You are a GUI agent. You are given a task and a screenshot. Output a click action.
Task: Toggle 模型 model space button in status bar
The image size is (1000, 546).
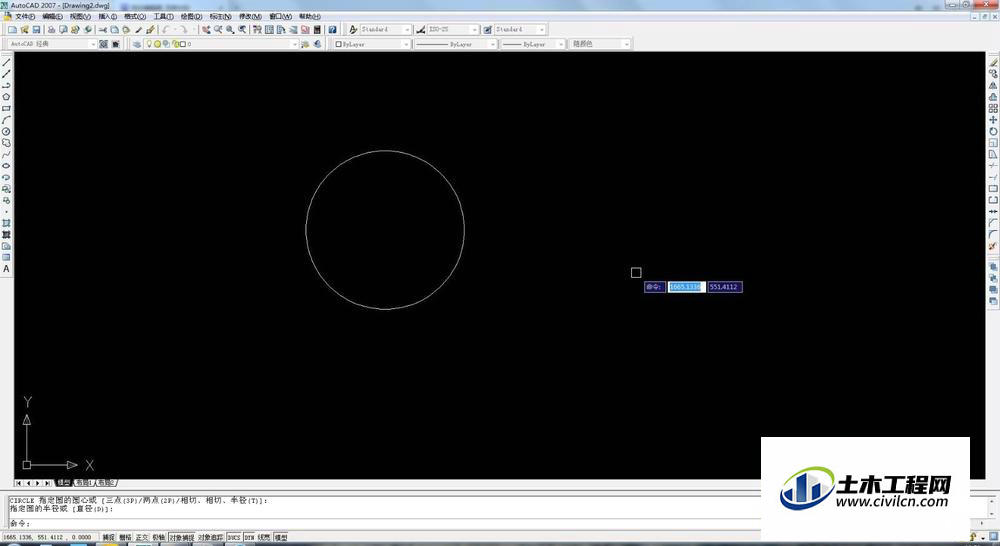tap(281, 538)
